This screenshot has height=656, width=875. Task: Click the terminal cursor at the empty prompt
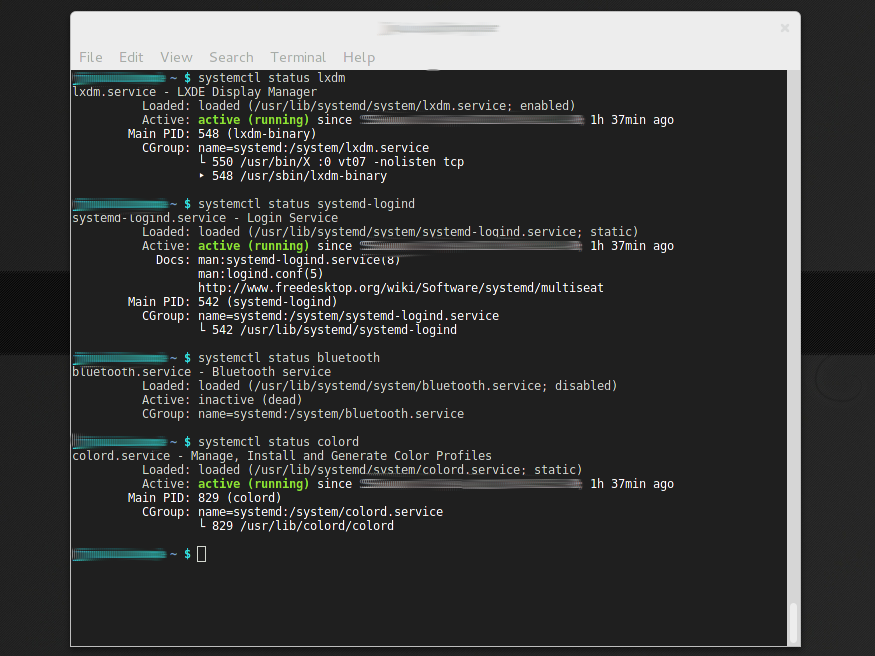click(201, 554)
